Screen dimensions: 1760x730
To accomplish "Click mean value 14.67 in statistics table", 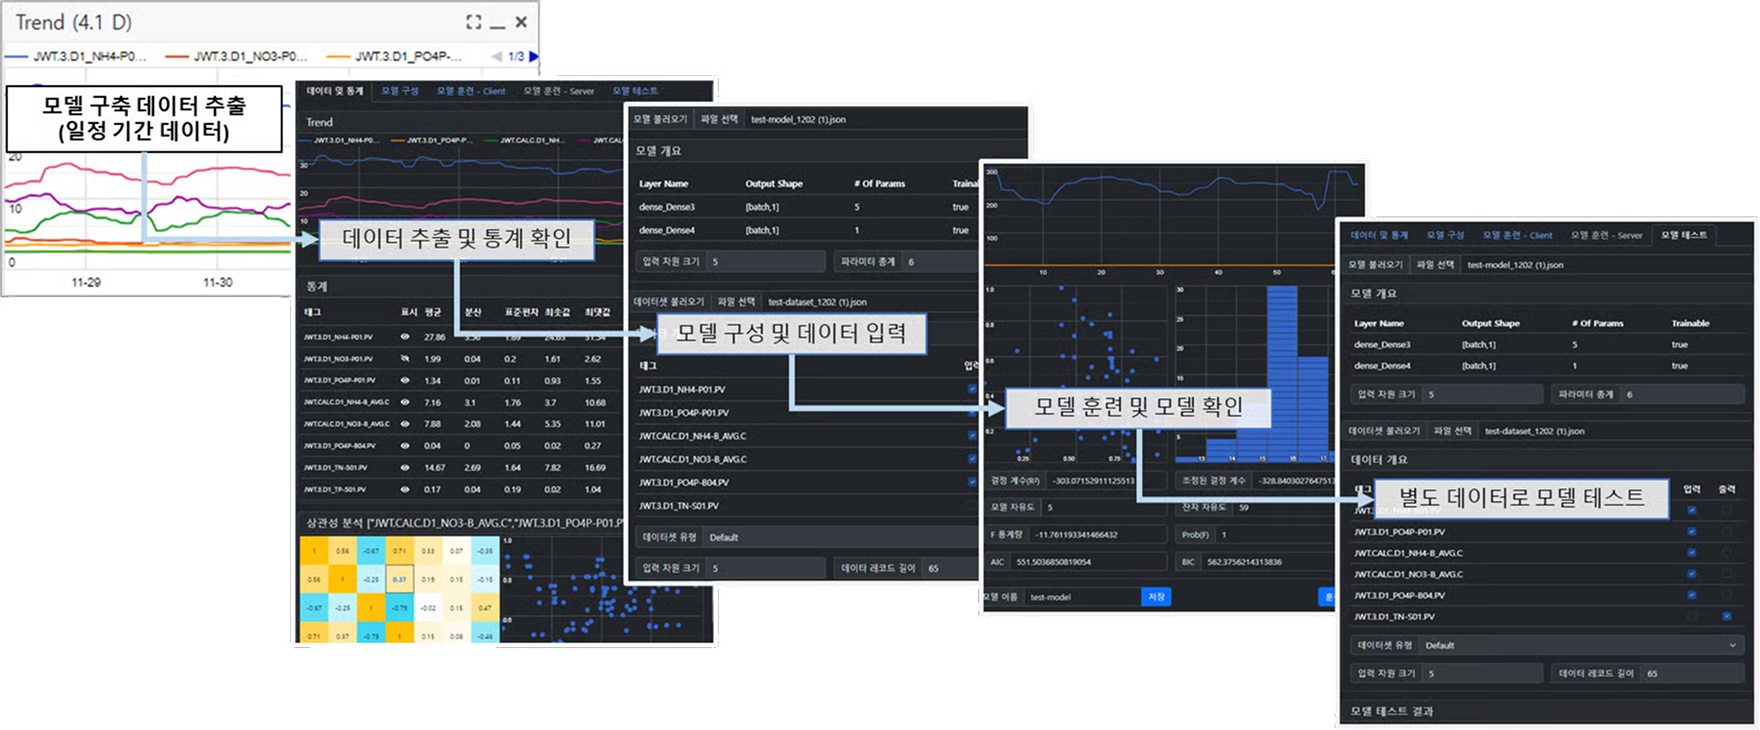I will pos(435,468).
